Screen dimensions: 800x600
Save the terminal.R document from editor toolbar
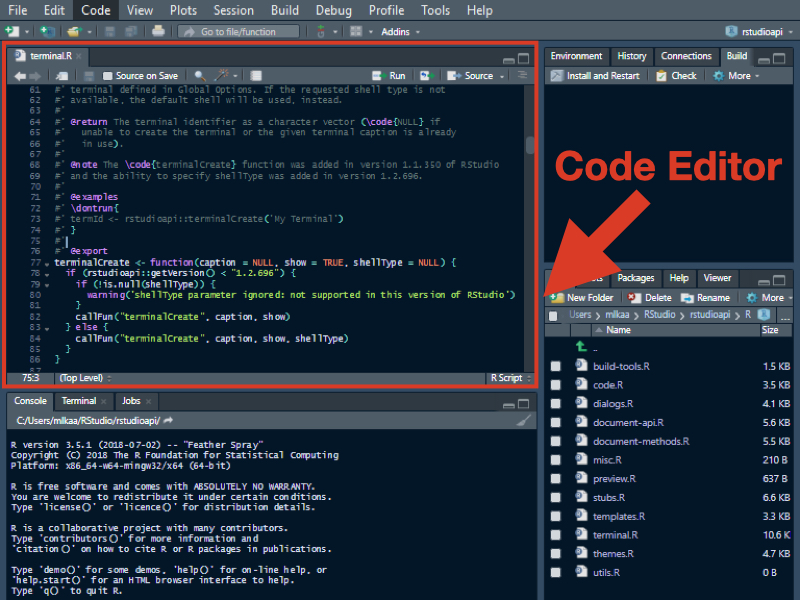tap(89, 76)
